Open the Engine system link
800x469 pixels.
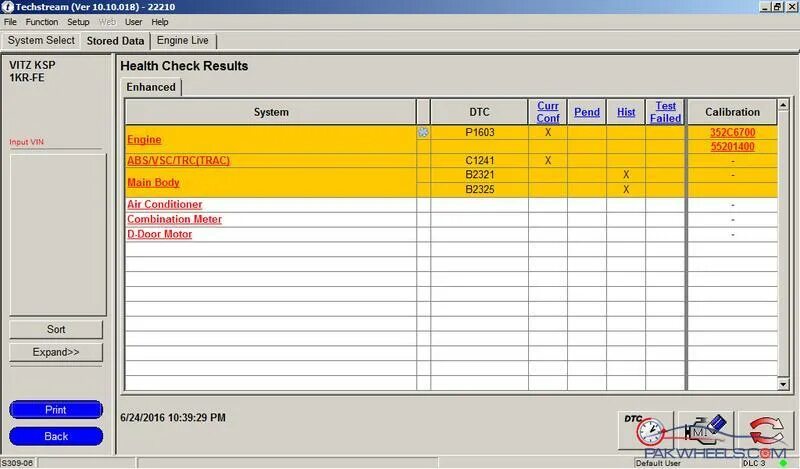[x=144, y=139]
